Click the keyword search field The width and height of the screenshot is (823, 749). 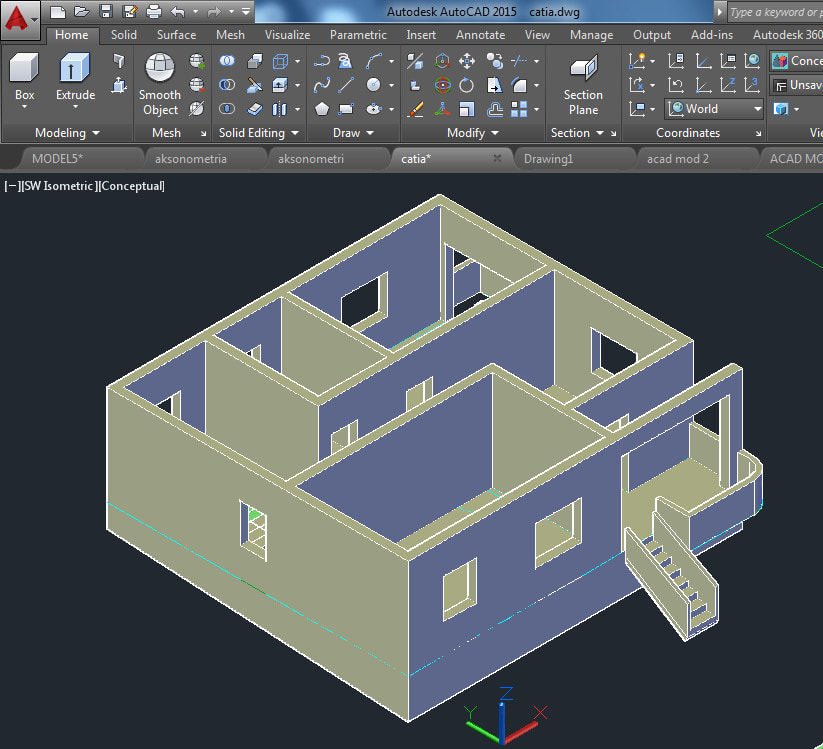tap(775, 12)
